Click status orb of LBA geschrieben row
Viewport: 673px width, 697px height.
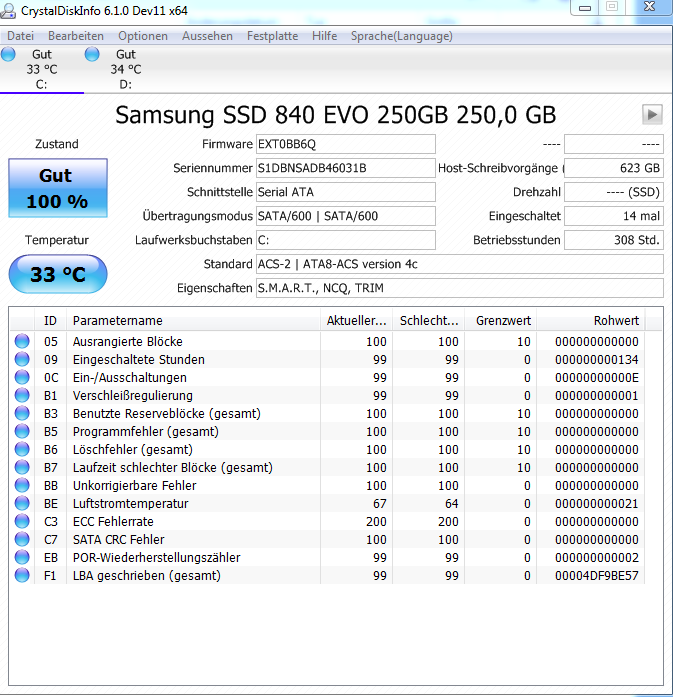pyautogui.click(x=22, y=575)
